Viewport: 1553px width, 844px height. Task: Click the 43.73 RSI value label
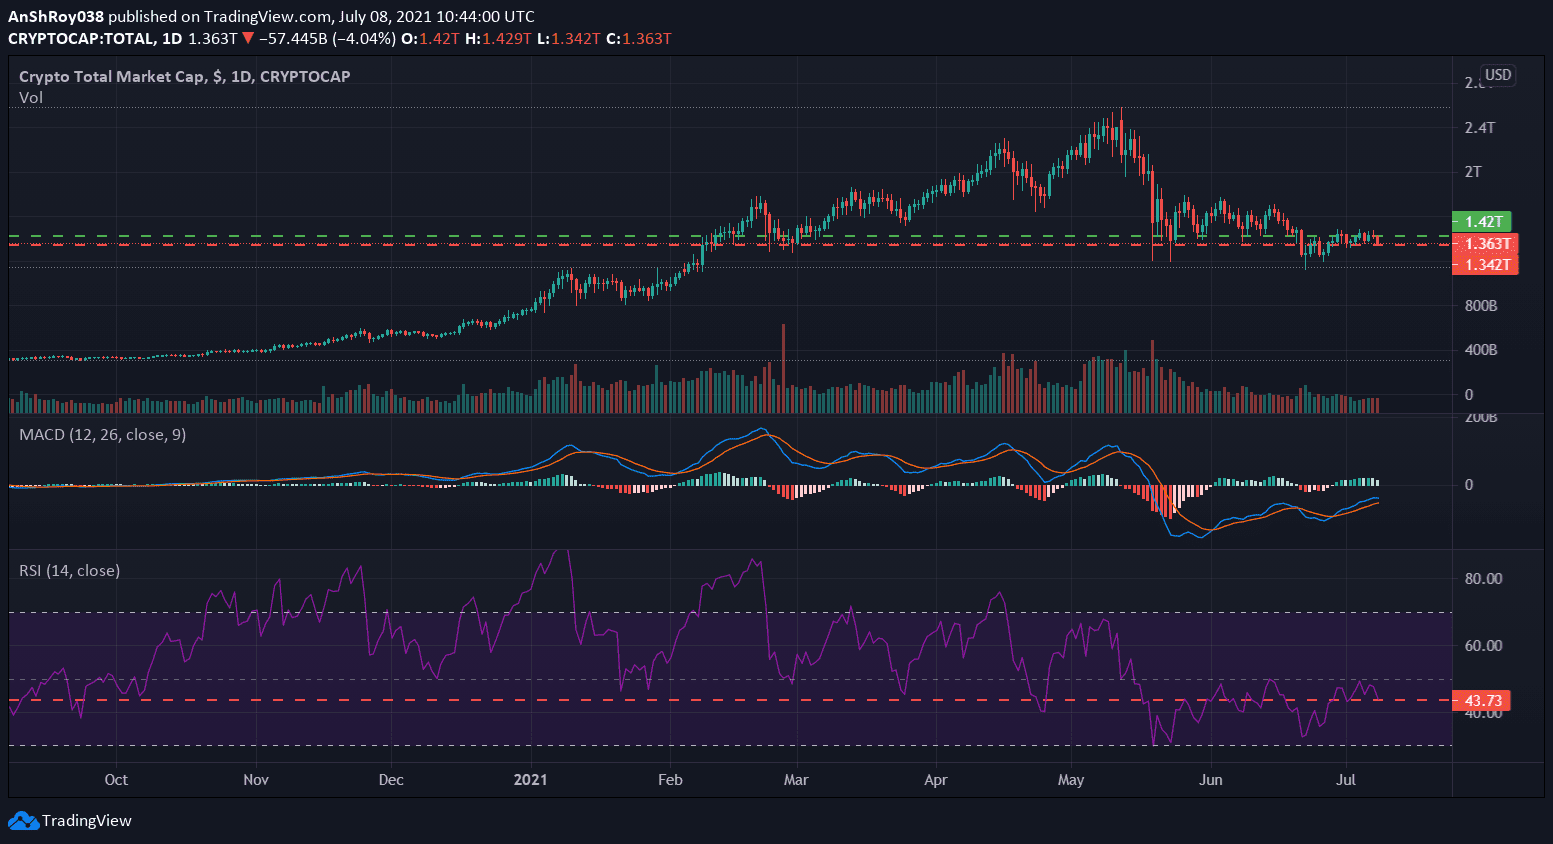click(1482, 701)
